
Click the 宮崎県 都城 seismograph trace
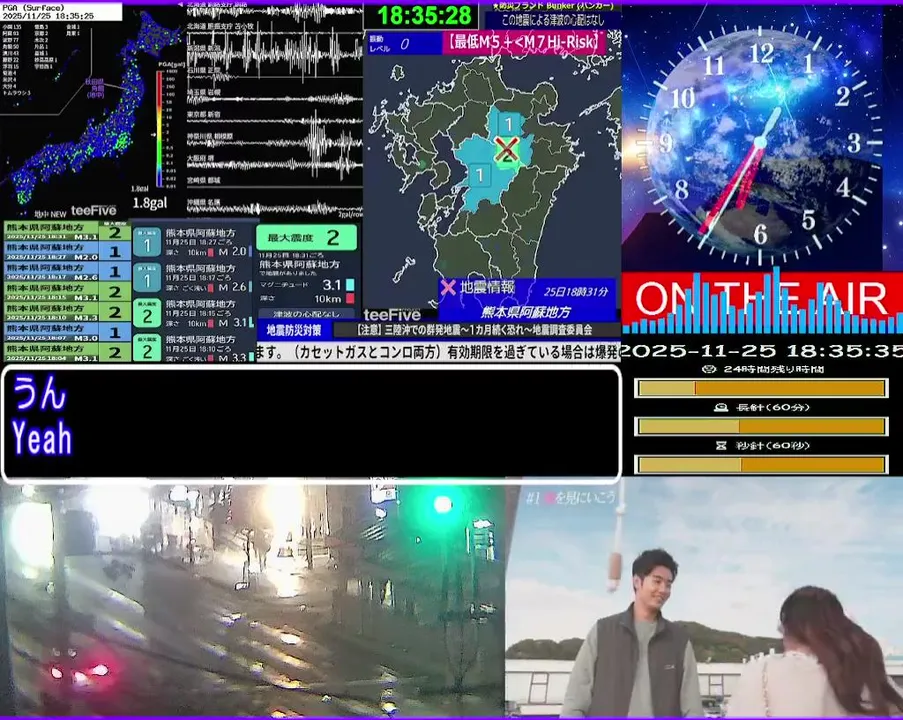click(x=275, y=185)
